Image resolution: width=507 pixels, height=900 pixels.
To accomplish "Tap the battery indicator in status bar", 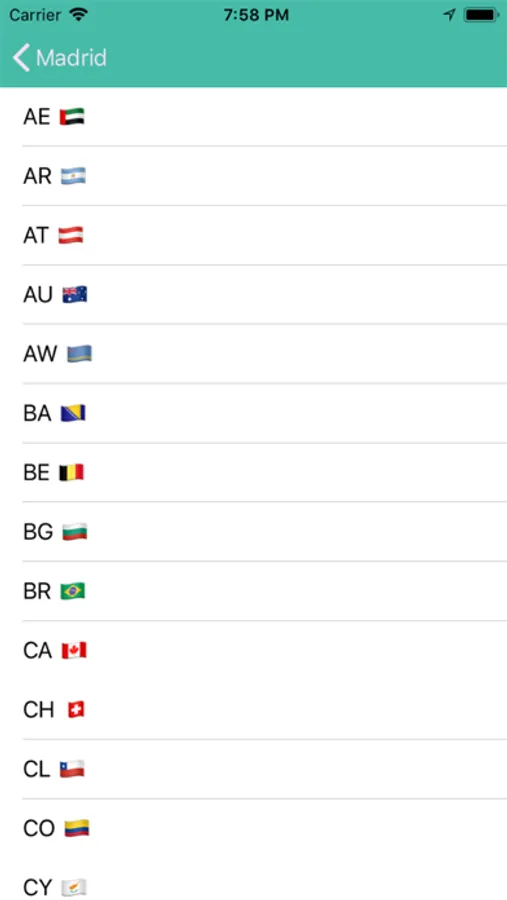I will pyautogui.click(x=482, y=15).
